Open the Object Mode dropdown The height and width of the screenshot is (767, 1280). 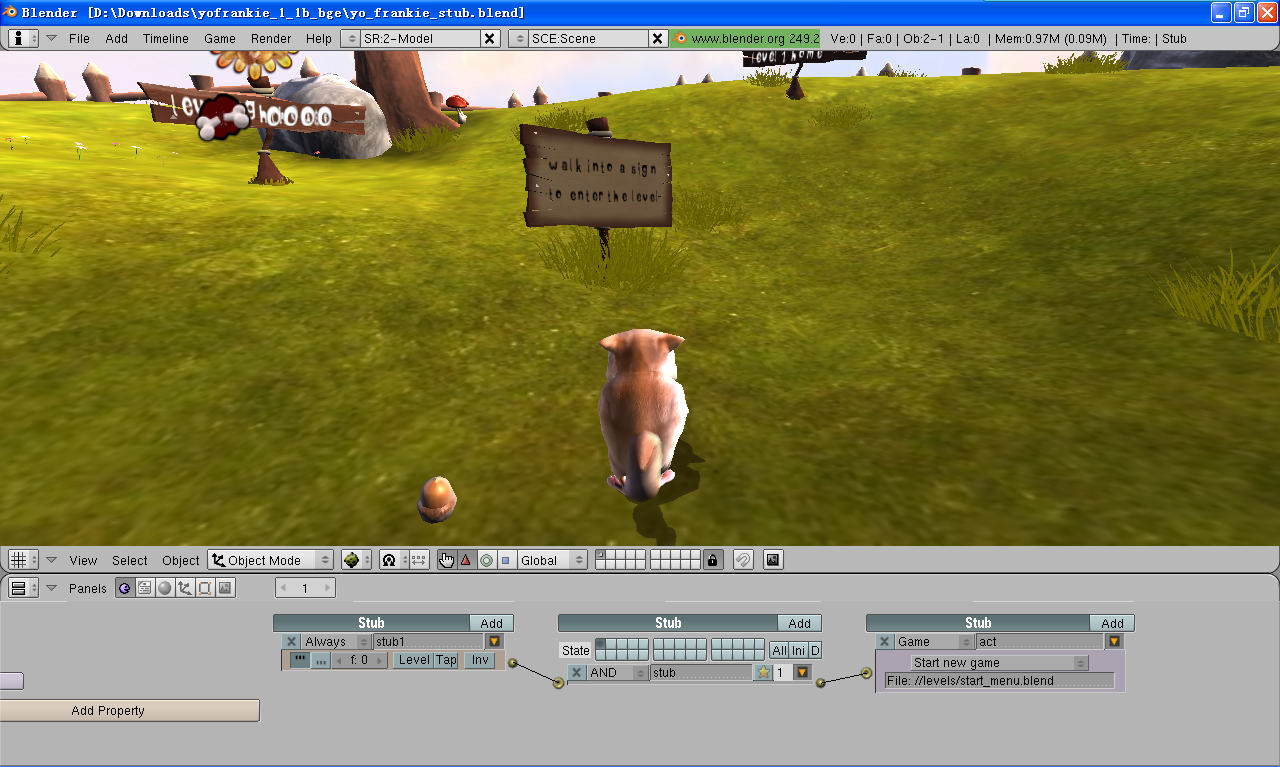[270, 560]
